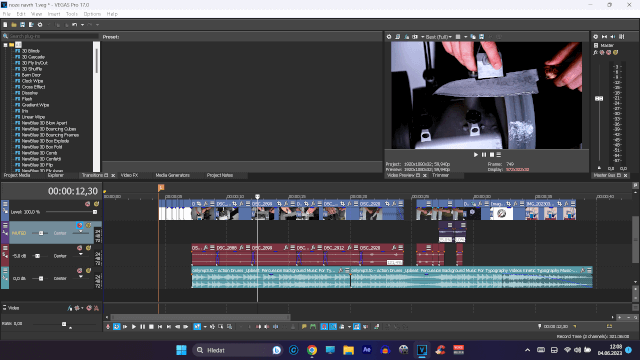Mute the highlighted audio track

click(80, 225)
